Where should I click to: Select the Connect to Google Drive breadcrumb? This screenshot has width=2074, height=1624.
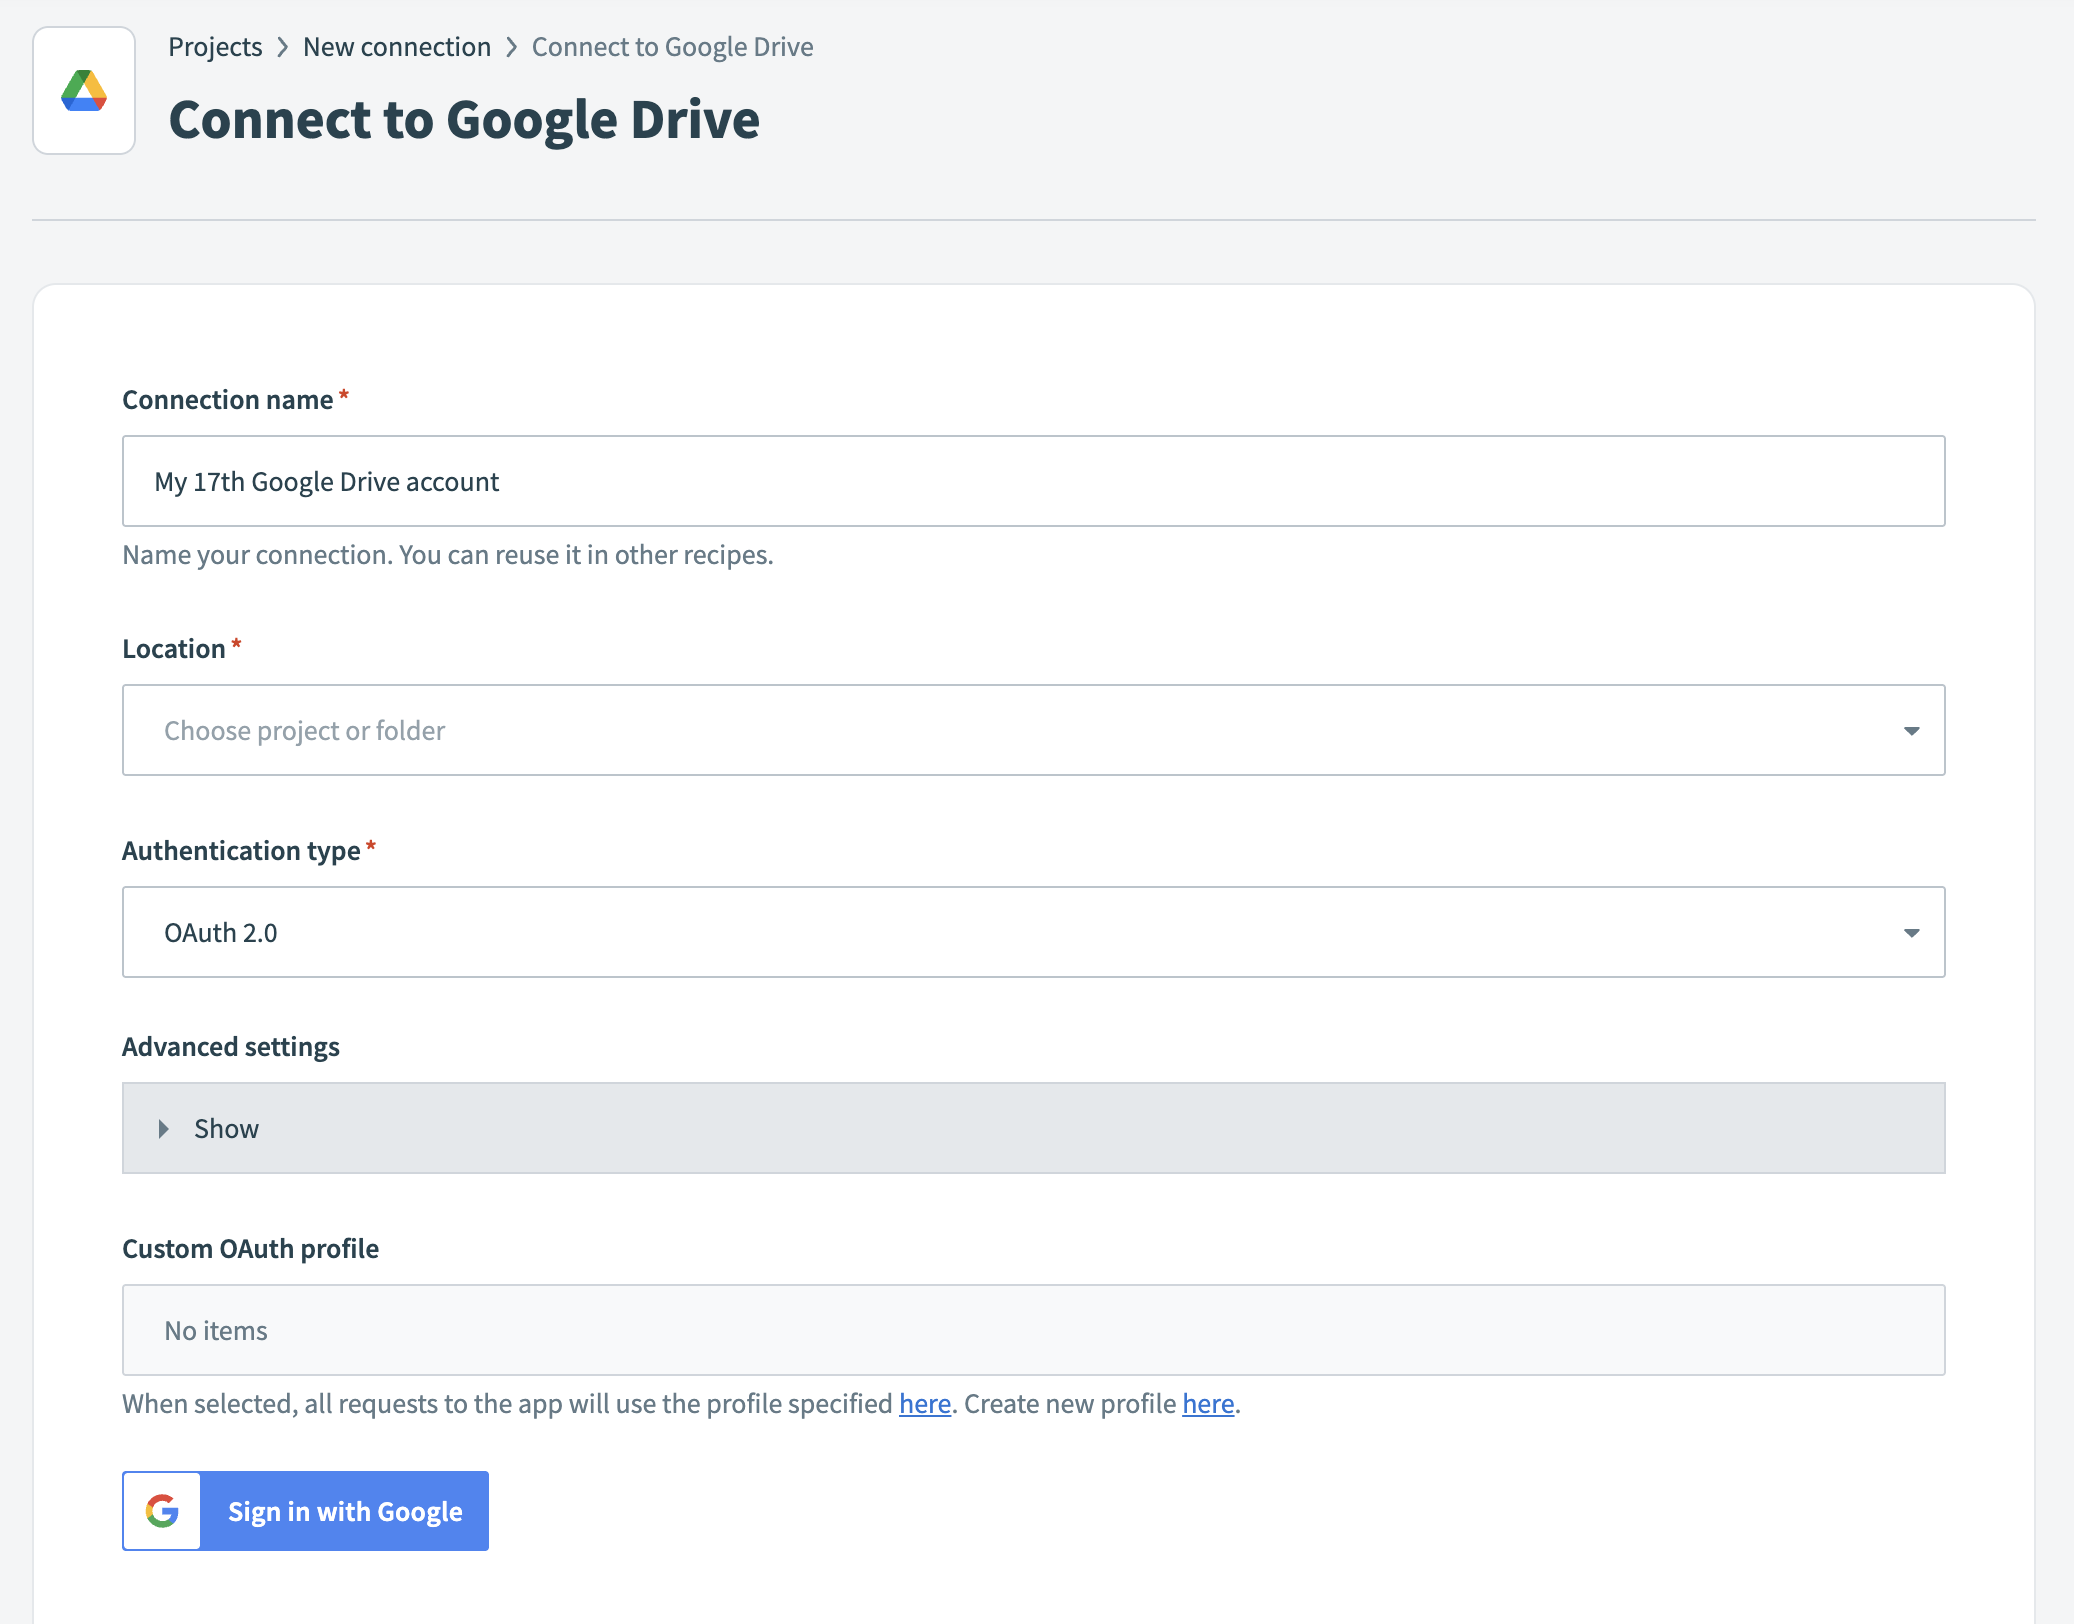point(672,46)
